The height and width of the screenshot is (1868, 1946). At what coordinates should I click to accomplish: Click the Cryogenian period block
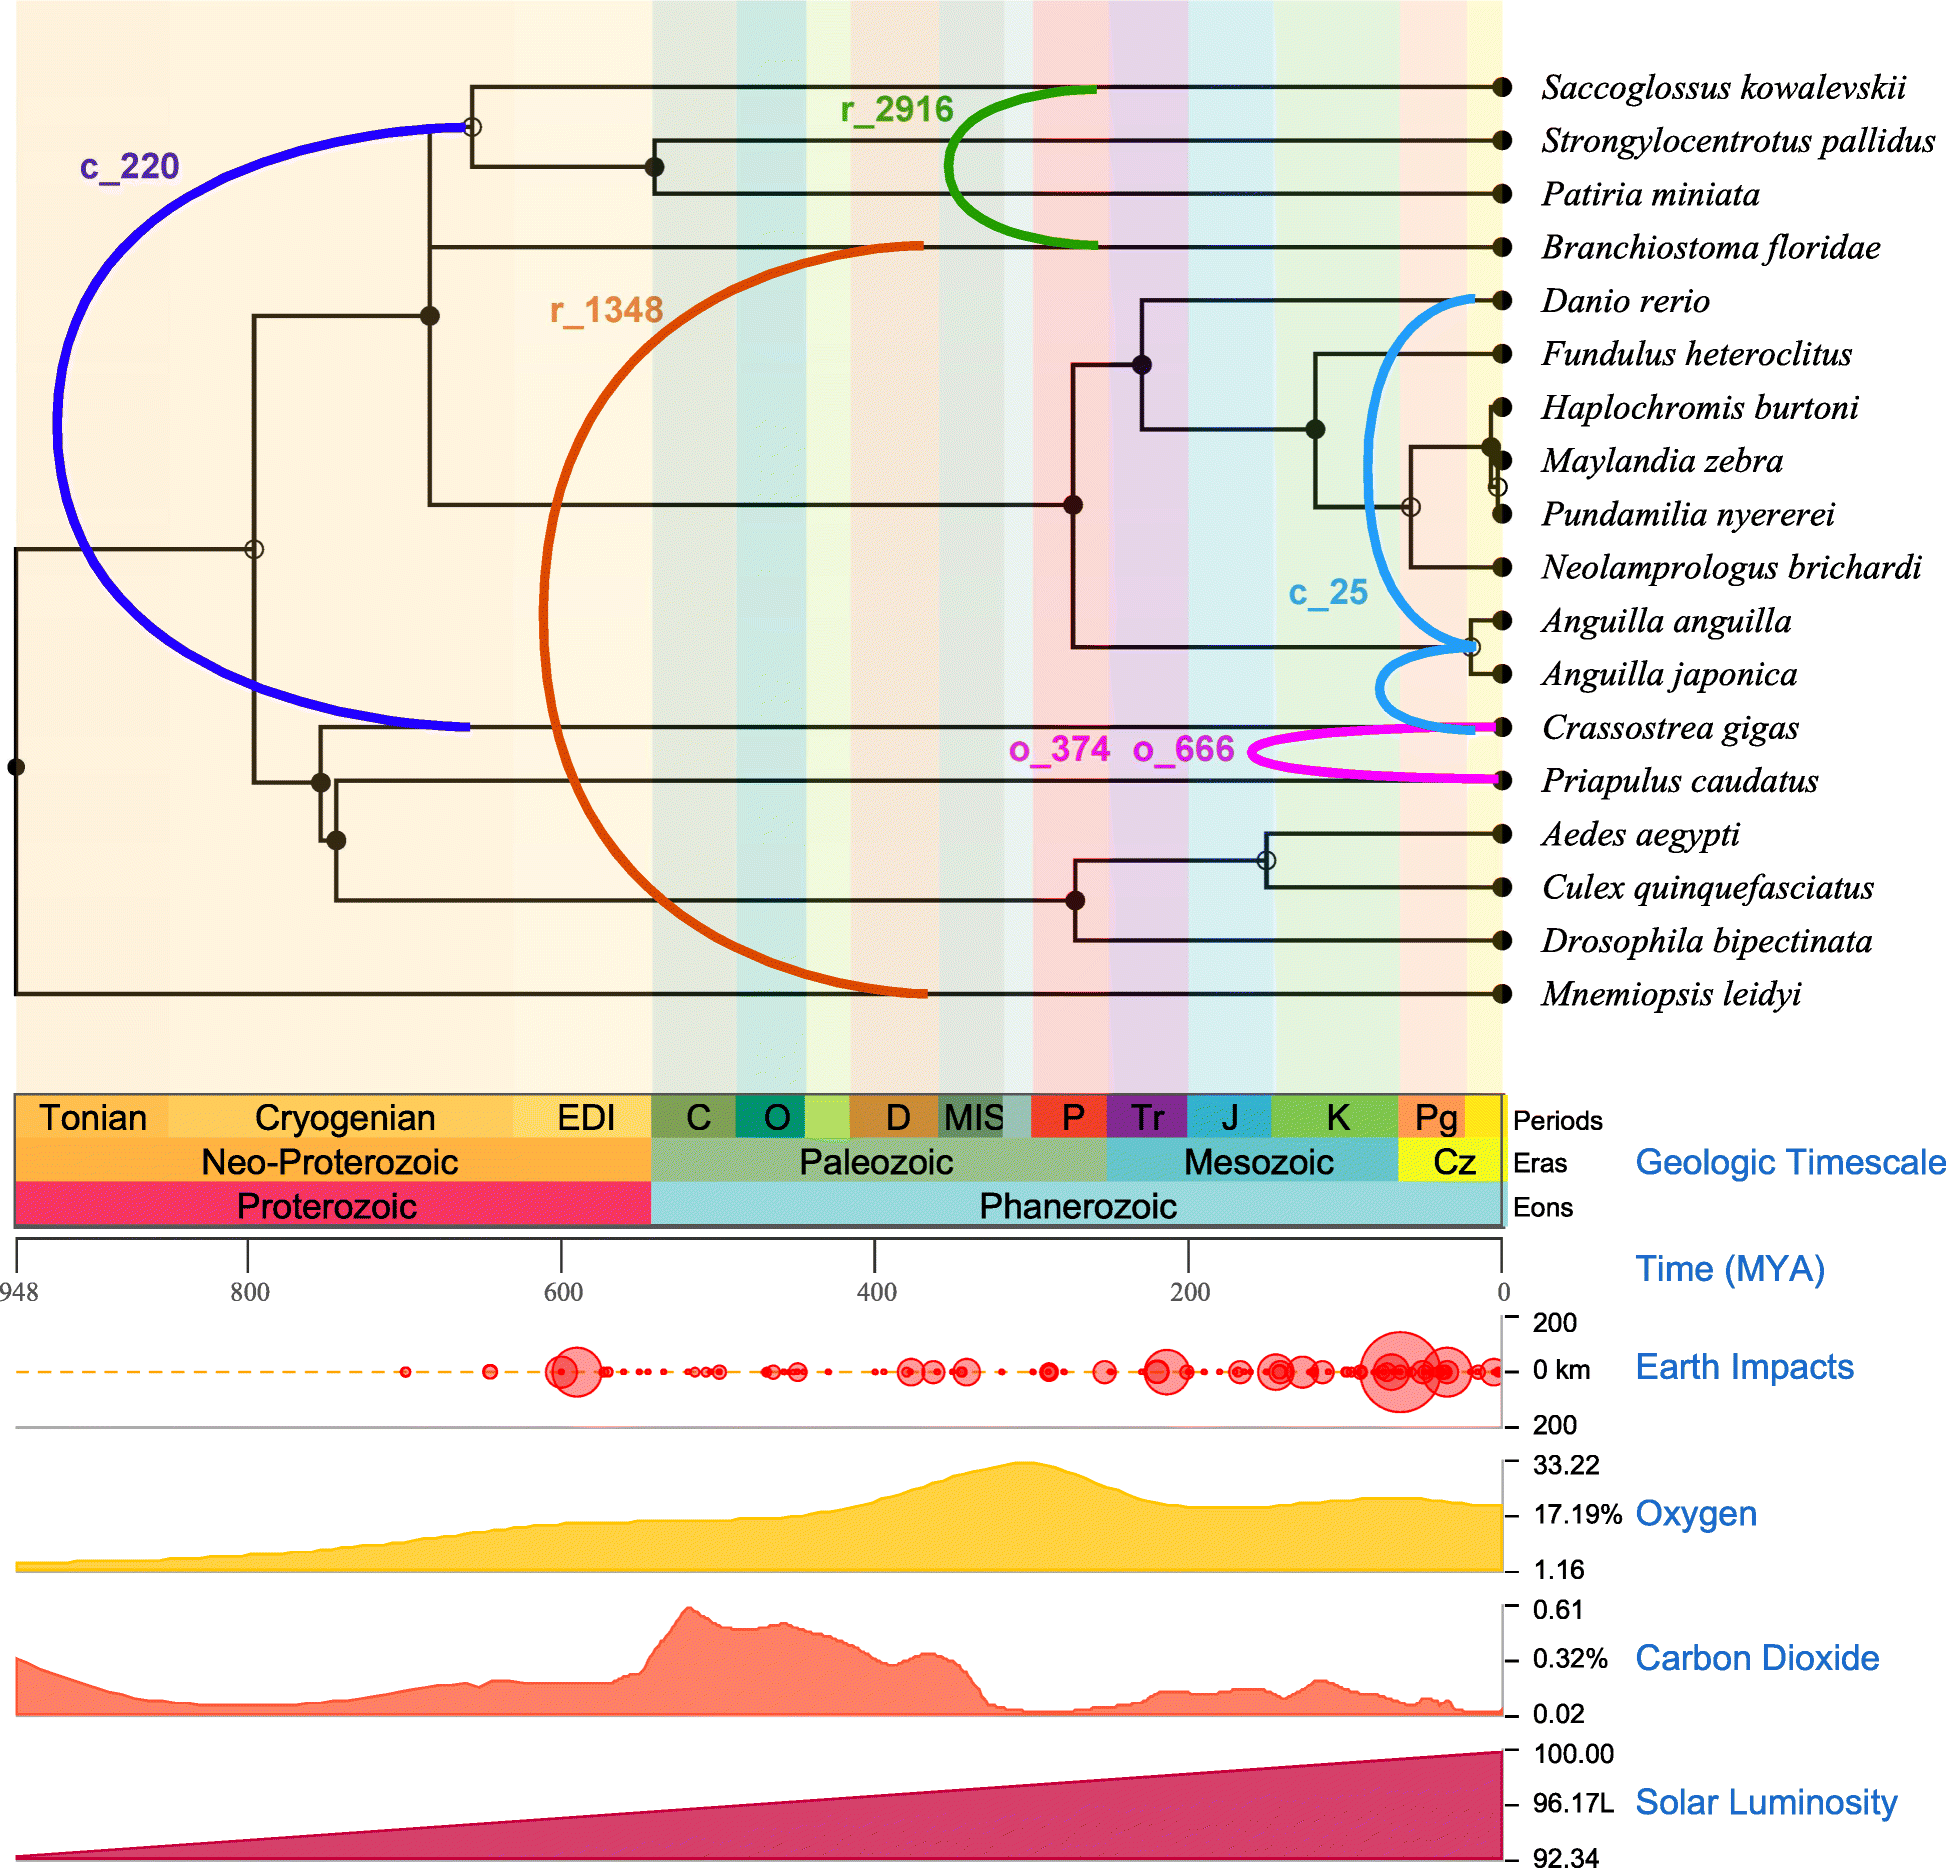click(342, 1117)
